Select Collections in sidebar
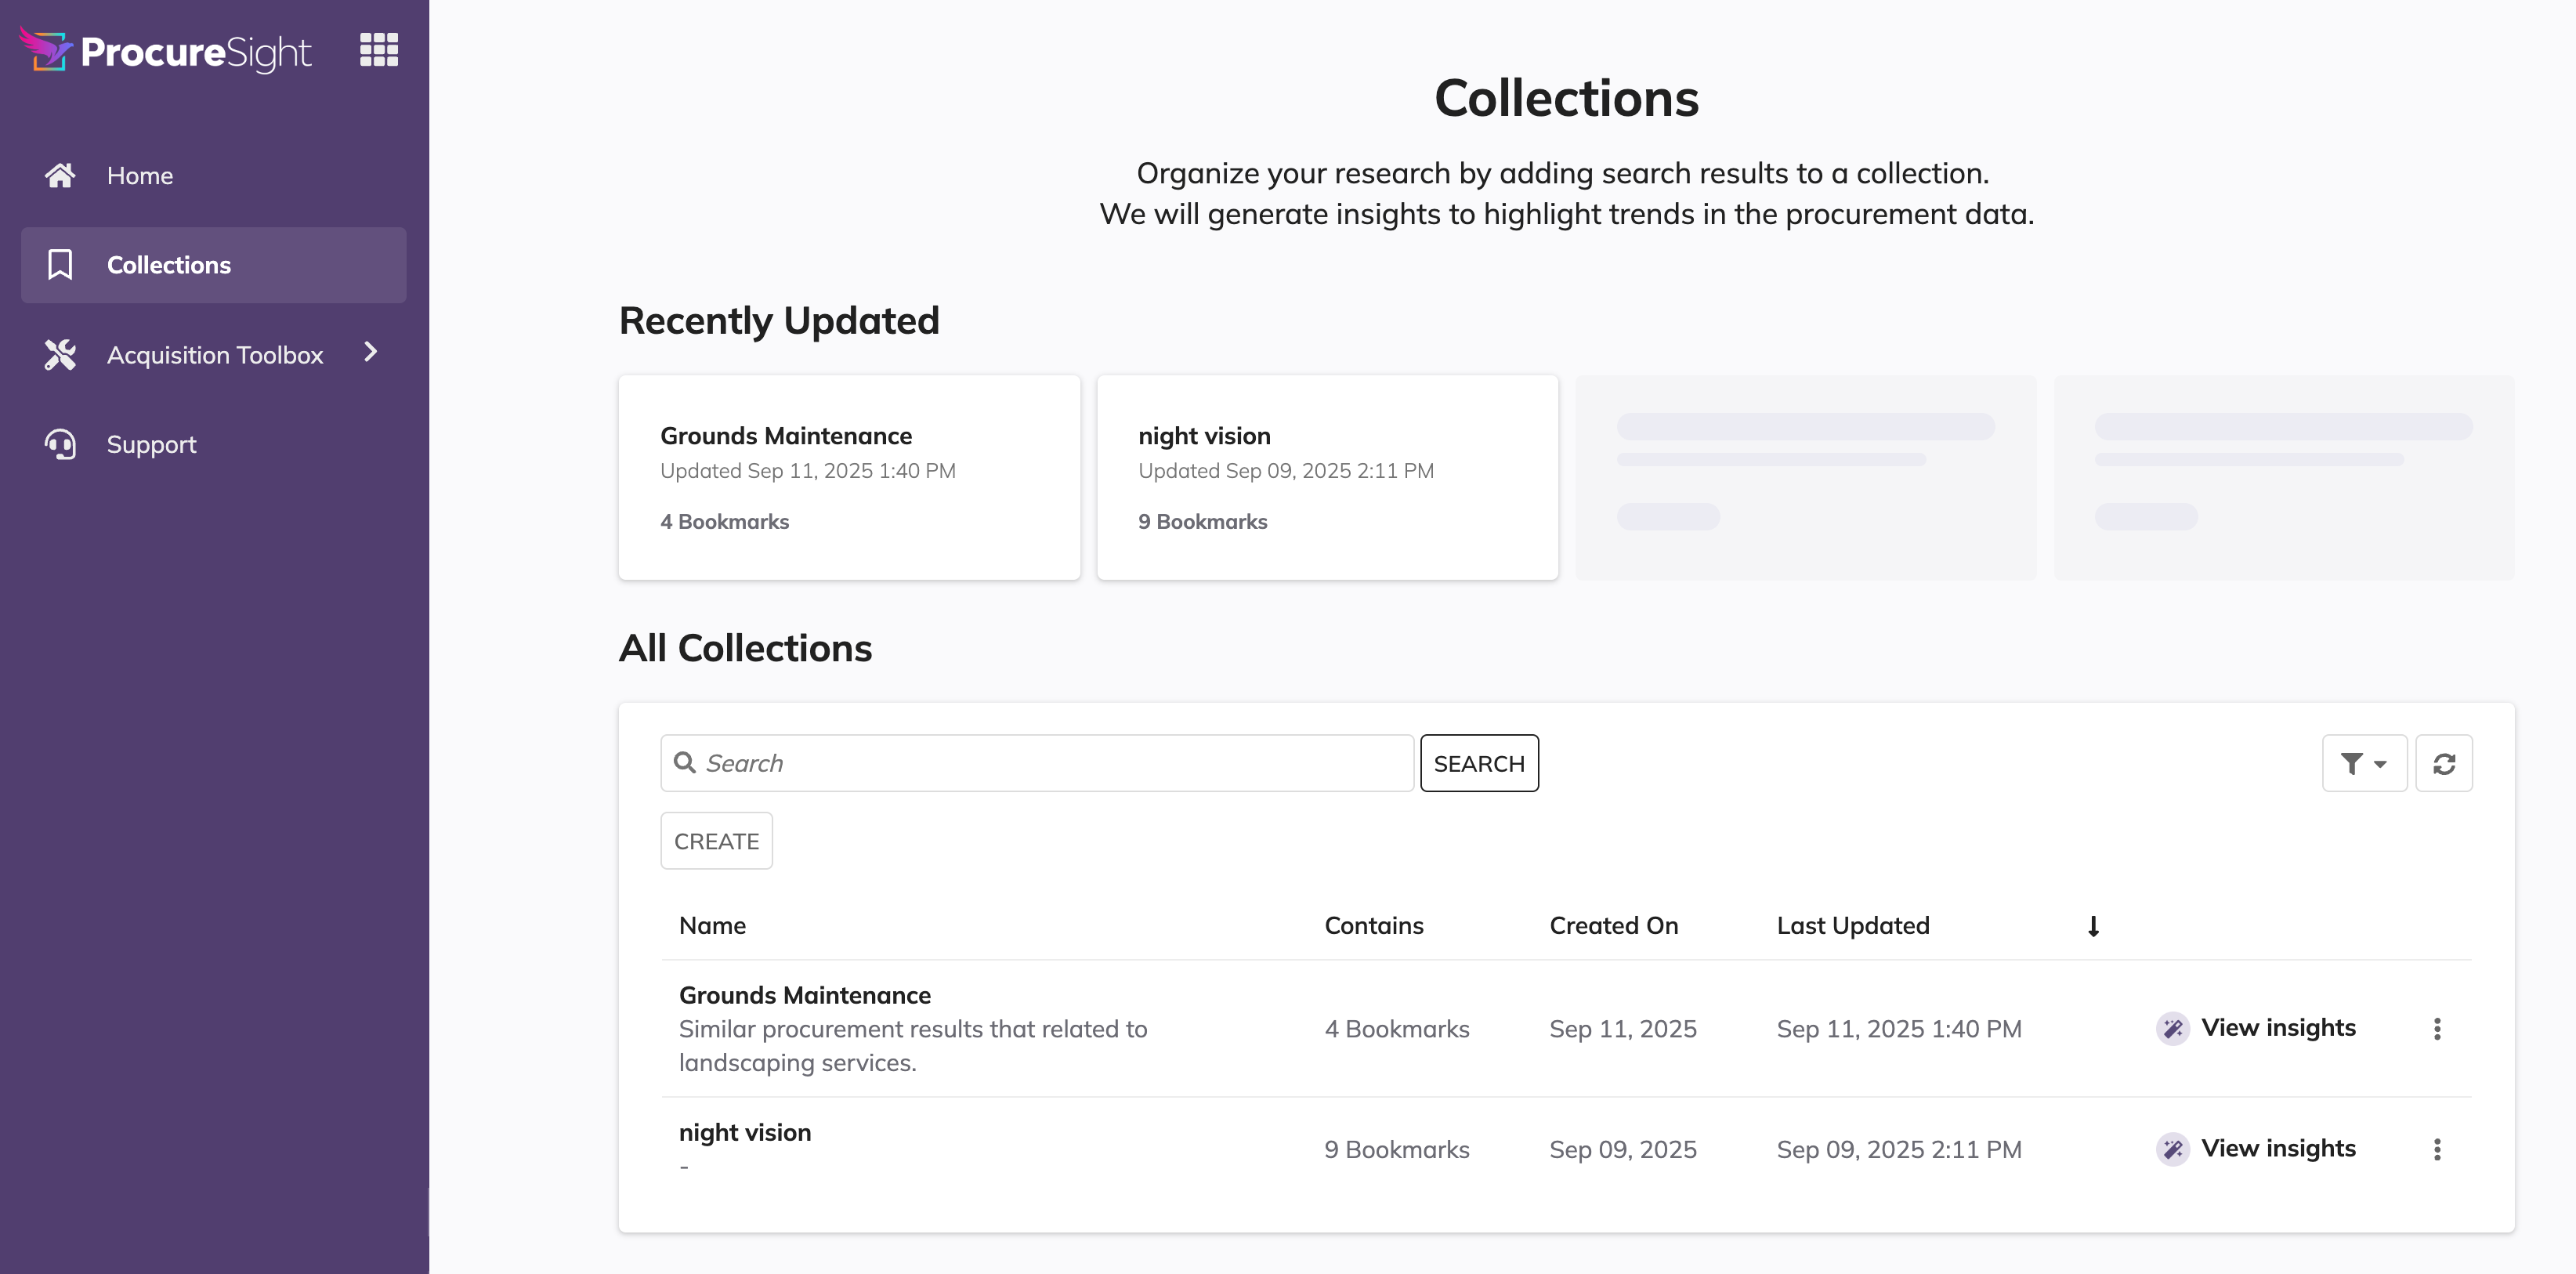Viewport: 2576px width, 1274px height. [214, 265]
